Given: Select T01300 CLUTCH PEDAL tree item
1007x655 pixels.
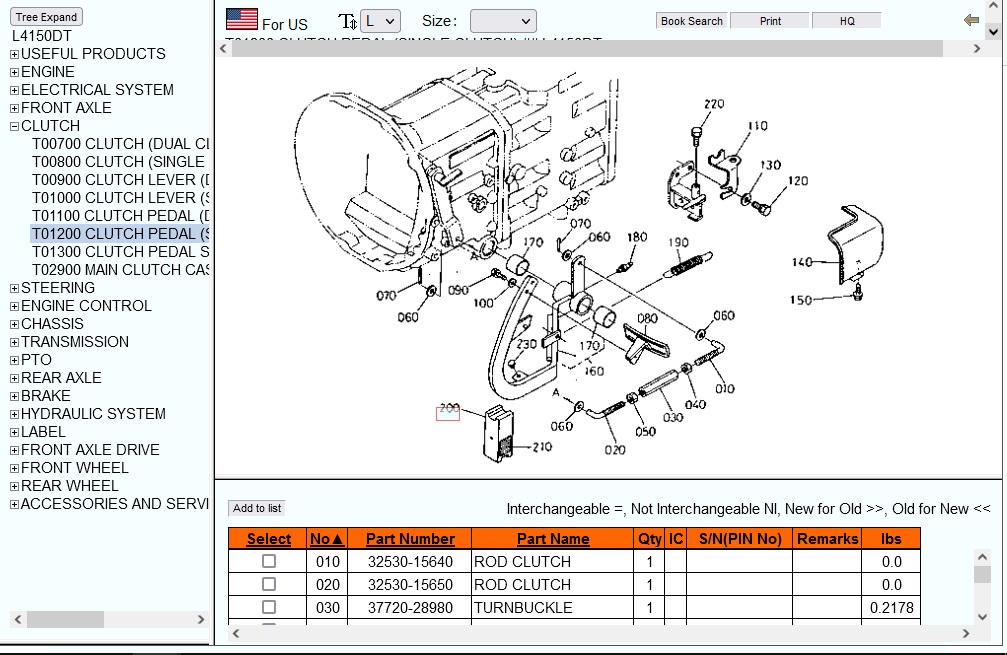Looking at the screenshot, I should [121, 252].
